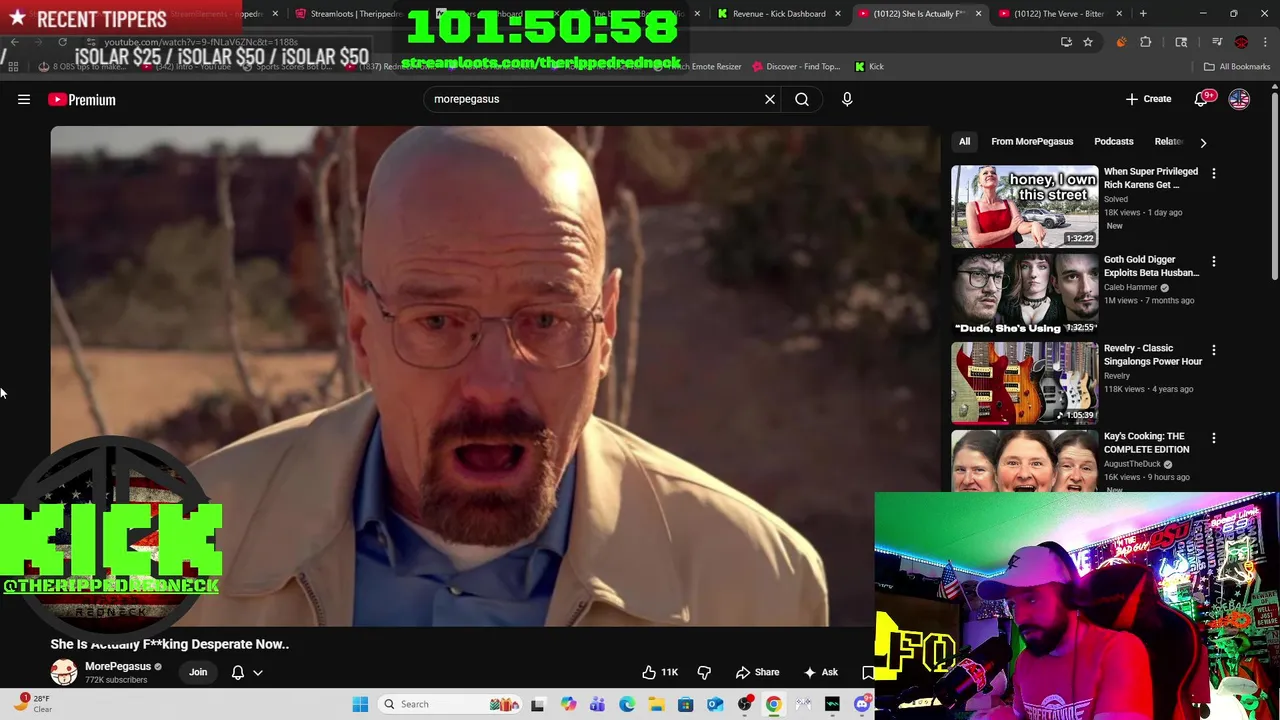Screen dimensions: 1280x720
Task: Close the Revenue - Kick Dashboard tab
Action: (x=837, y=14)
